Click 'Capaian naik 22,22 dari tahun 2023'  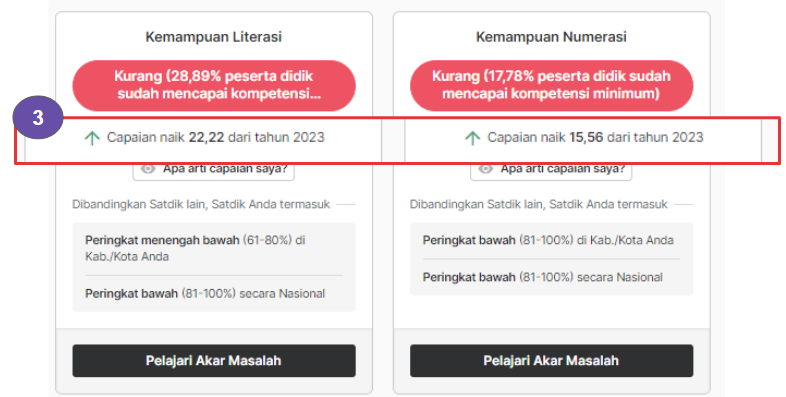[x=216, y=137]
